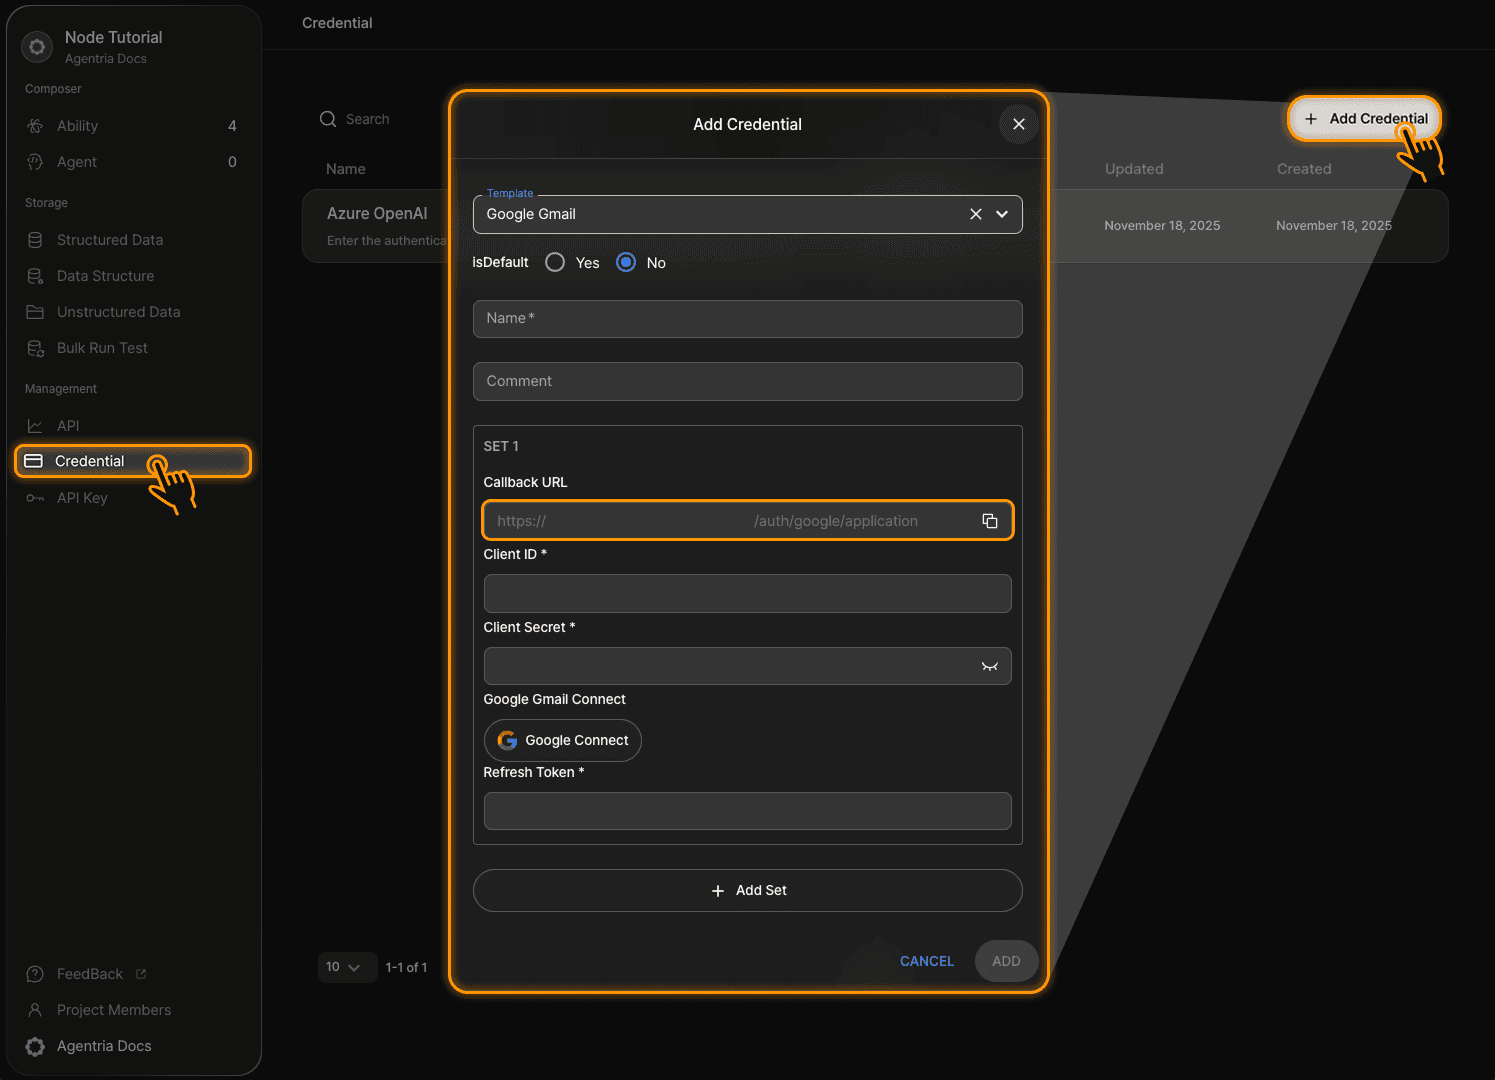Click the FeedBack external link icon
Image resolution: width=1495 pixels, height=1080 pixels.
[141, 974]
